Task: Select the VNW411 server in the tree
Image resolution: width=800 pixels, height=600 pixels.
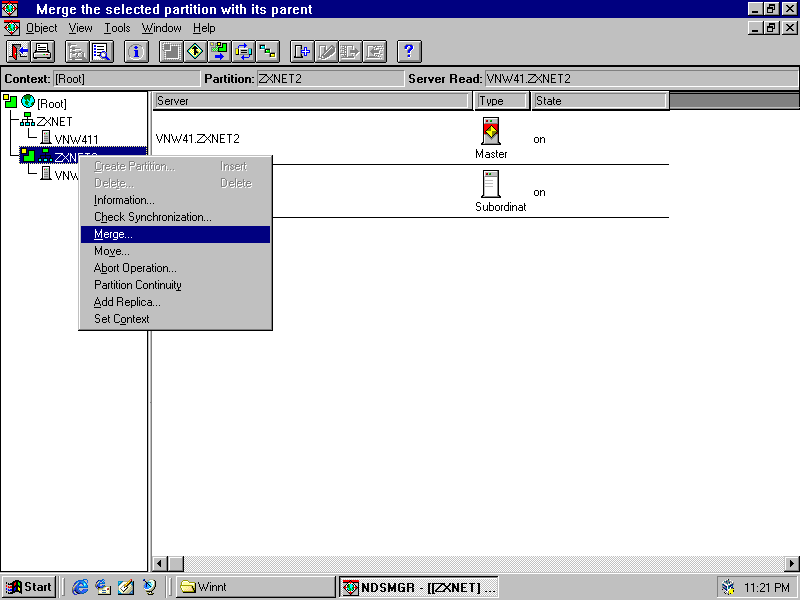Action: pos(77,139)
